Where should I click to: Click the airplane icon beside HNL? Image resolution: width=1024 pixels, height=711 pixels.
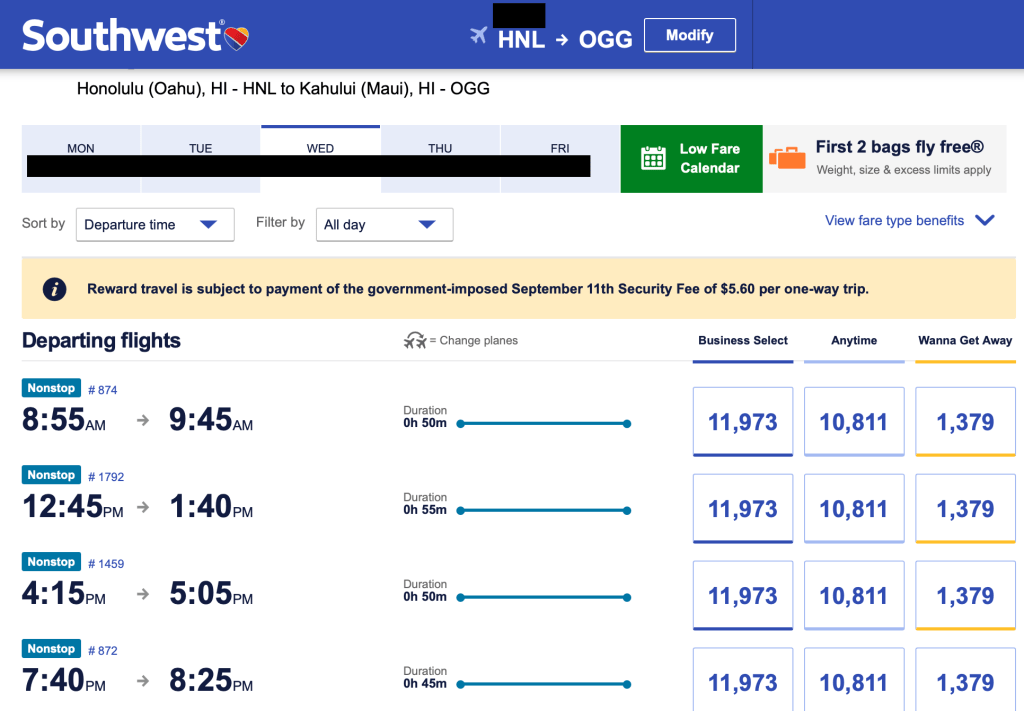click(x=479, y=37)
